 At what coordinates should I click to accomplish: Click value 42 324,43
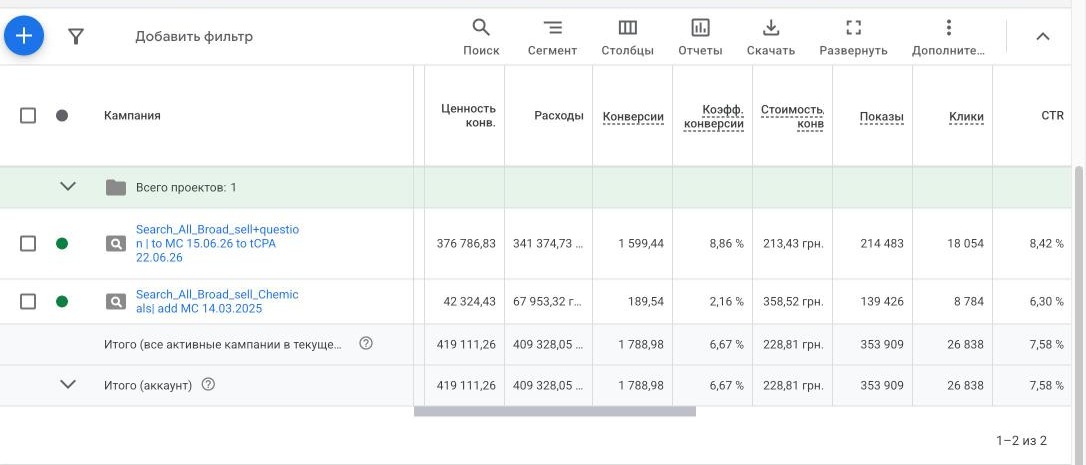coord(470,302)
